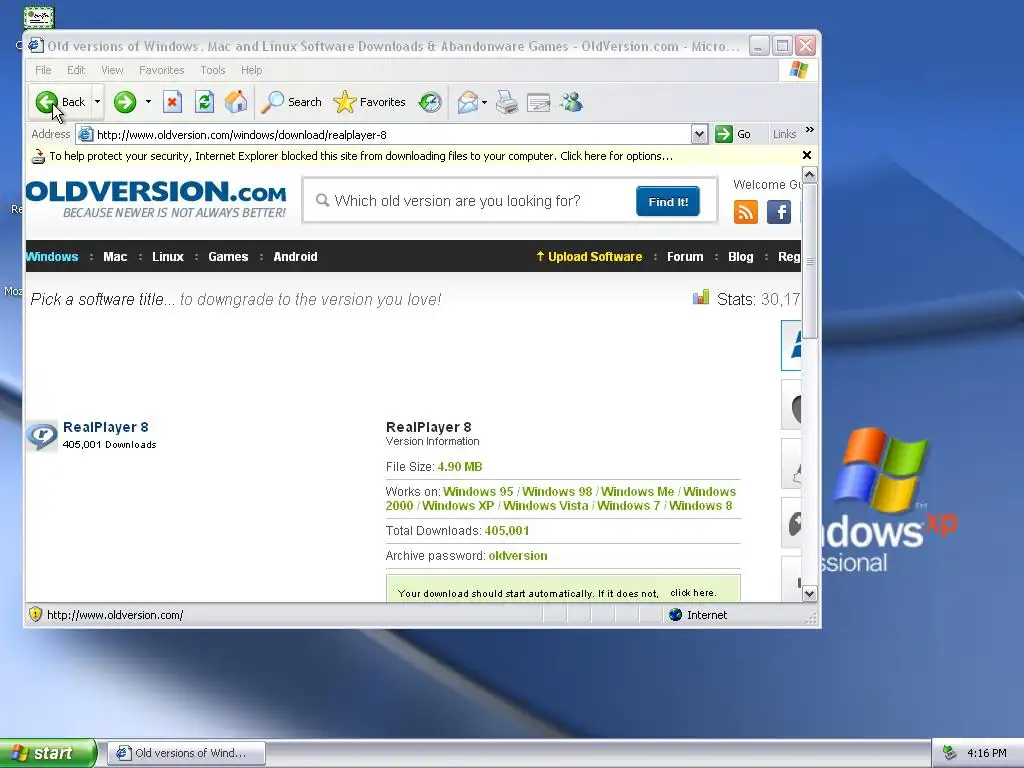Select the Windows navigation tab
The image size is (1024, 768).
[x=52, y=257]
